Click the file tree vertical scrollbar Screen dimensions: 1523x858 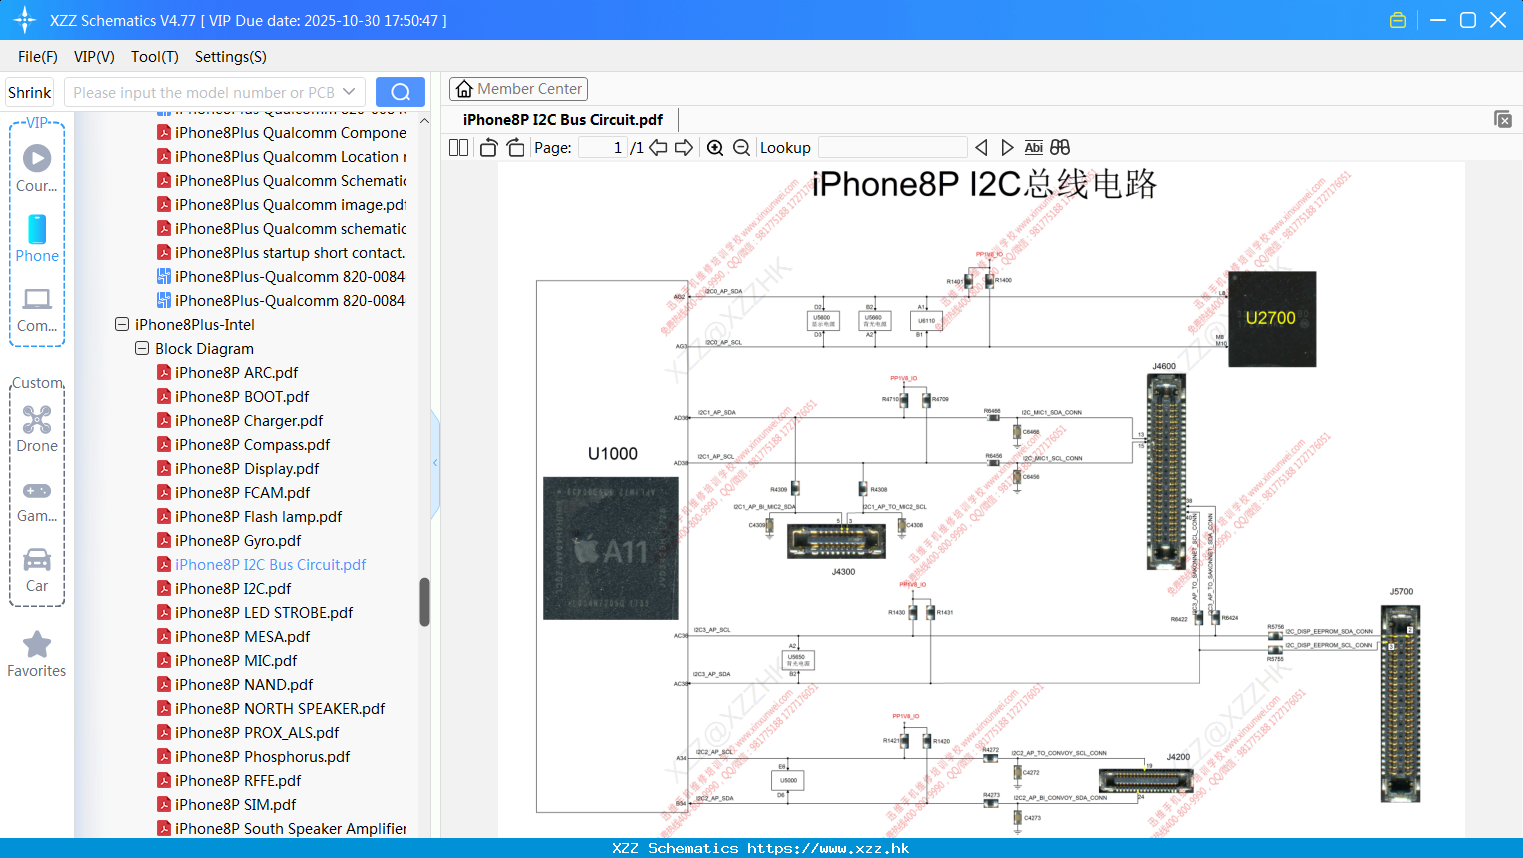[424, 602]
